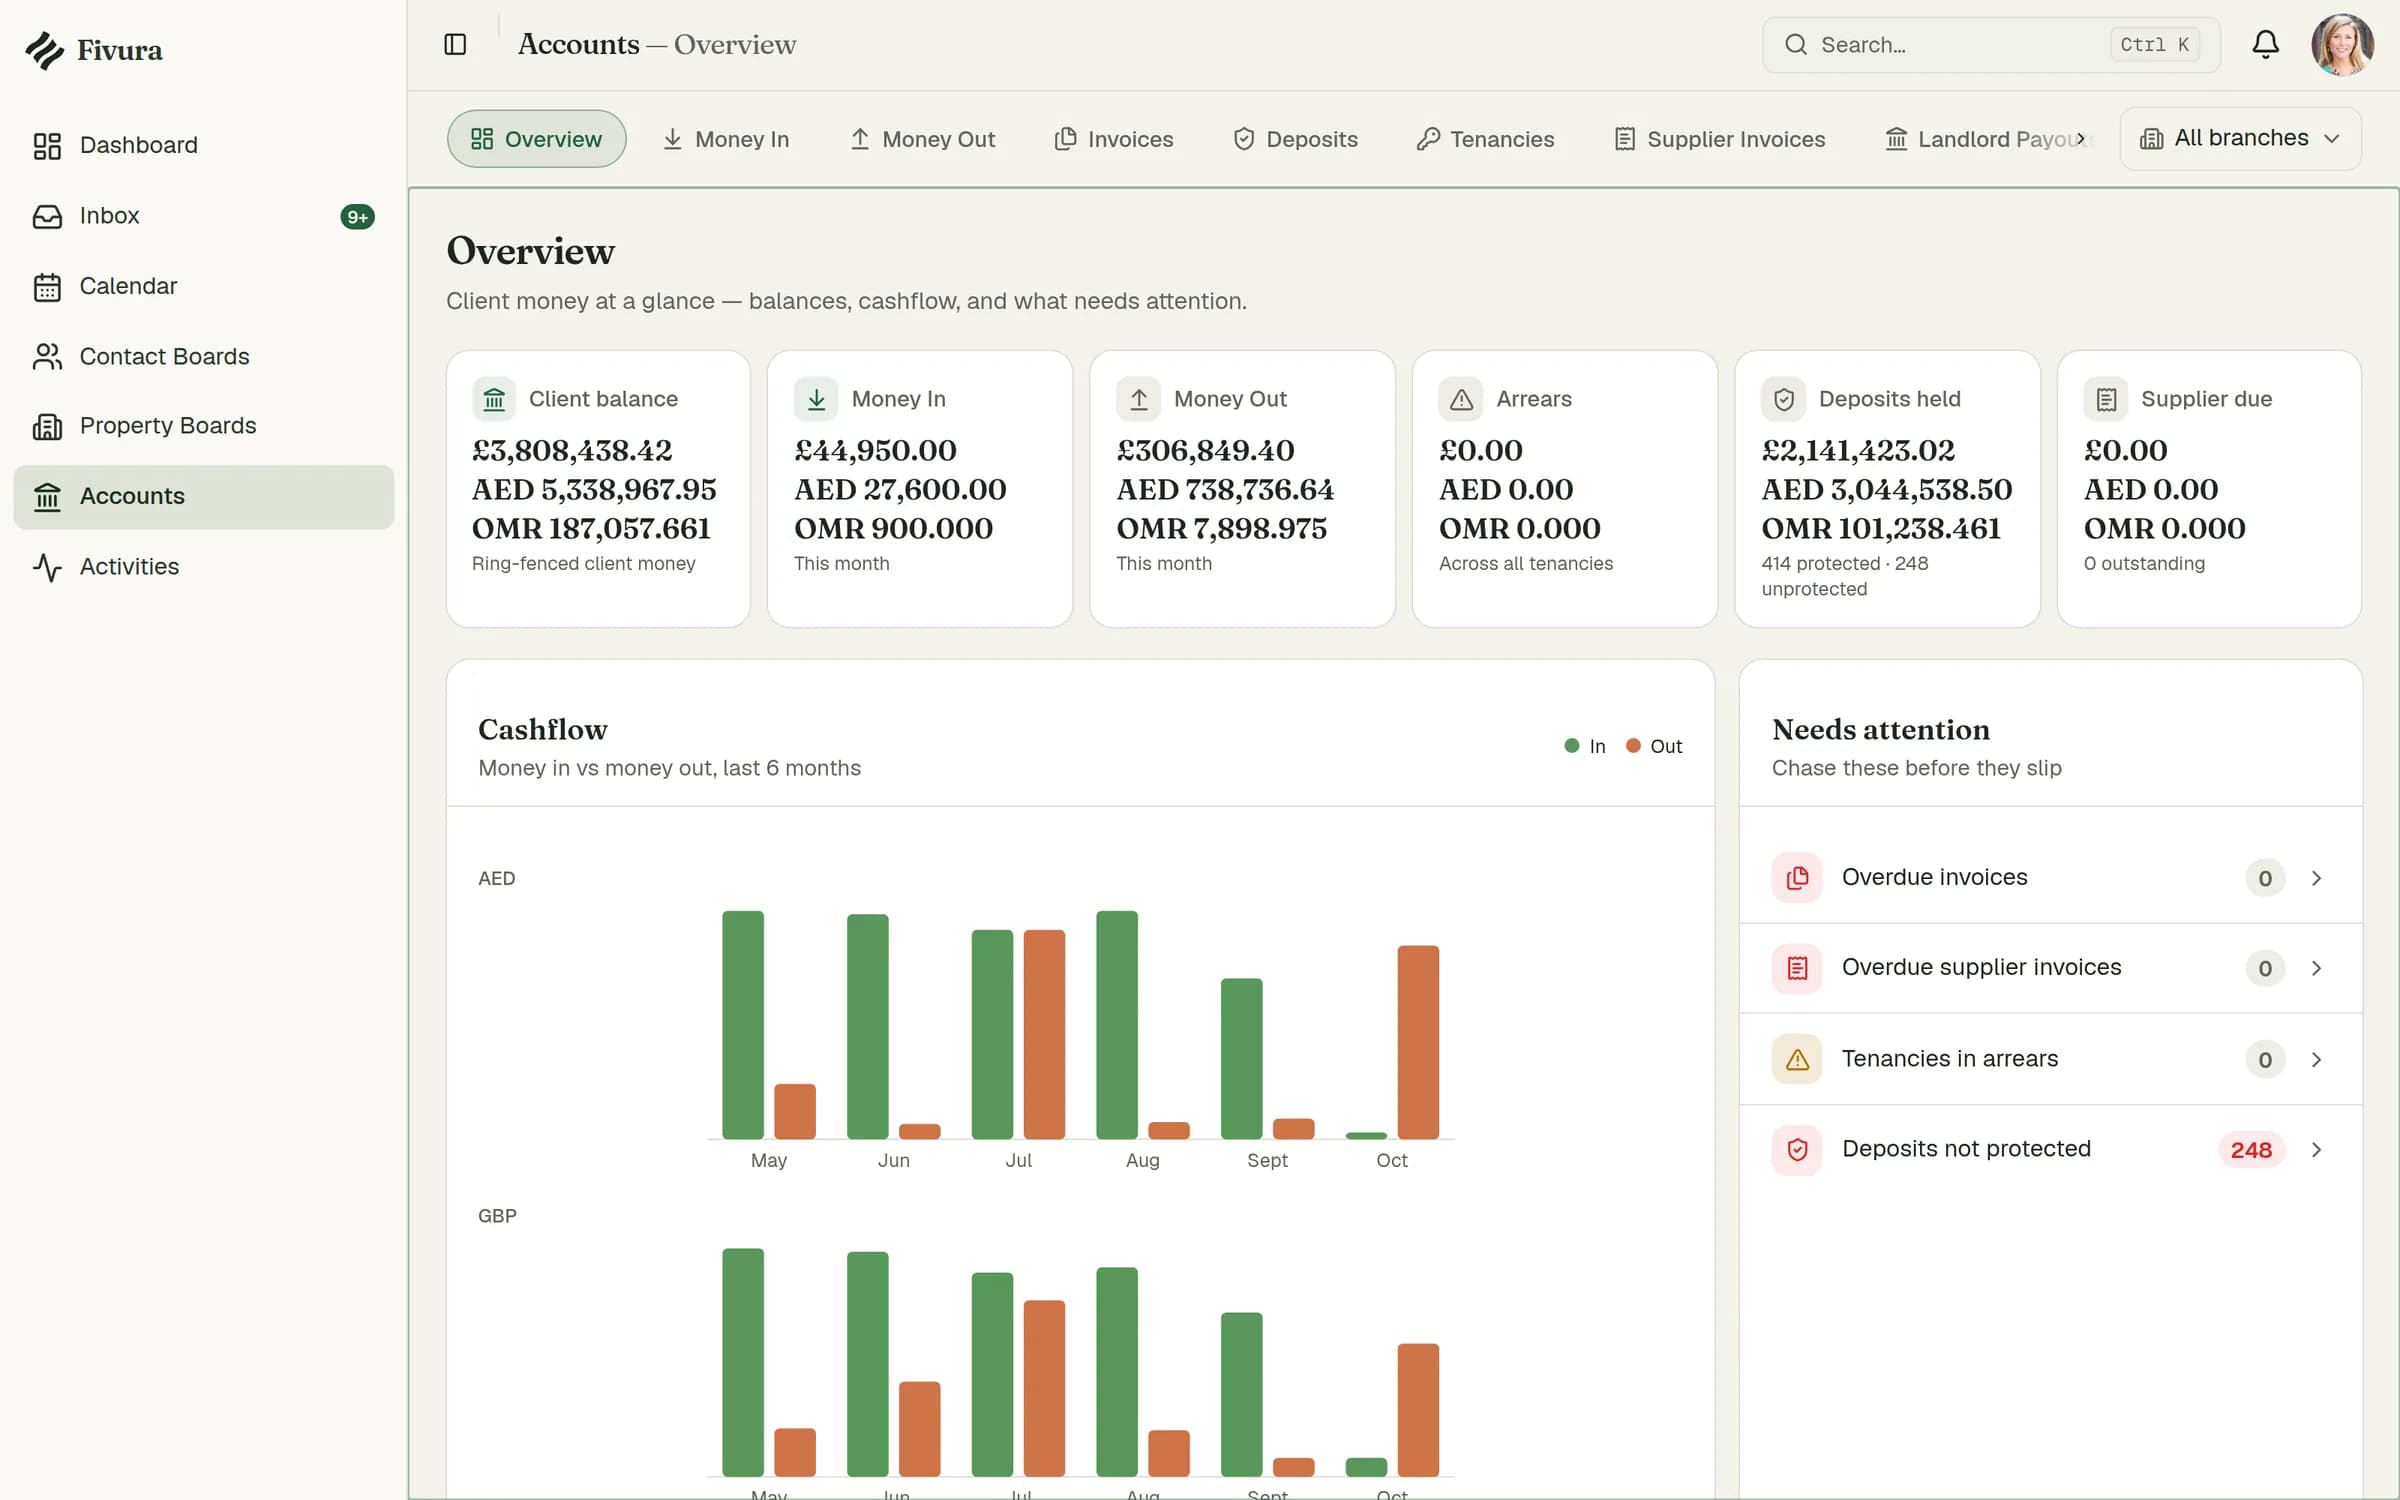This screenshot has width=2400, height=1500.
Task: Open the user profile avatar
Action: click(2342, 45)
